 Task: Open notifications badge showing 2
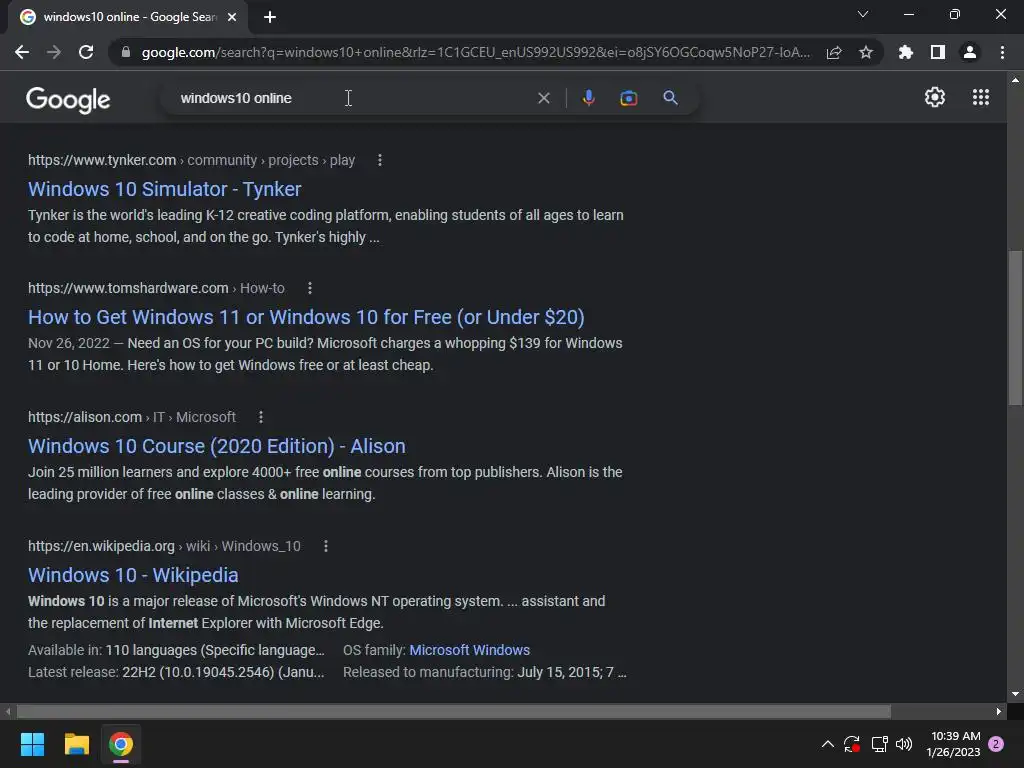[996, 744]
